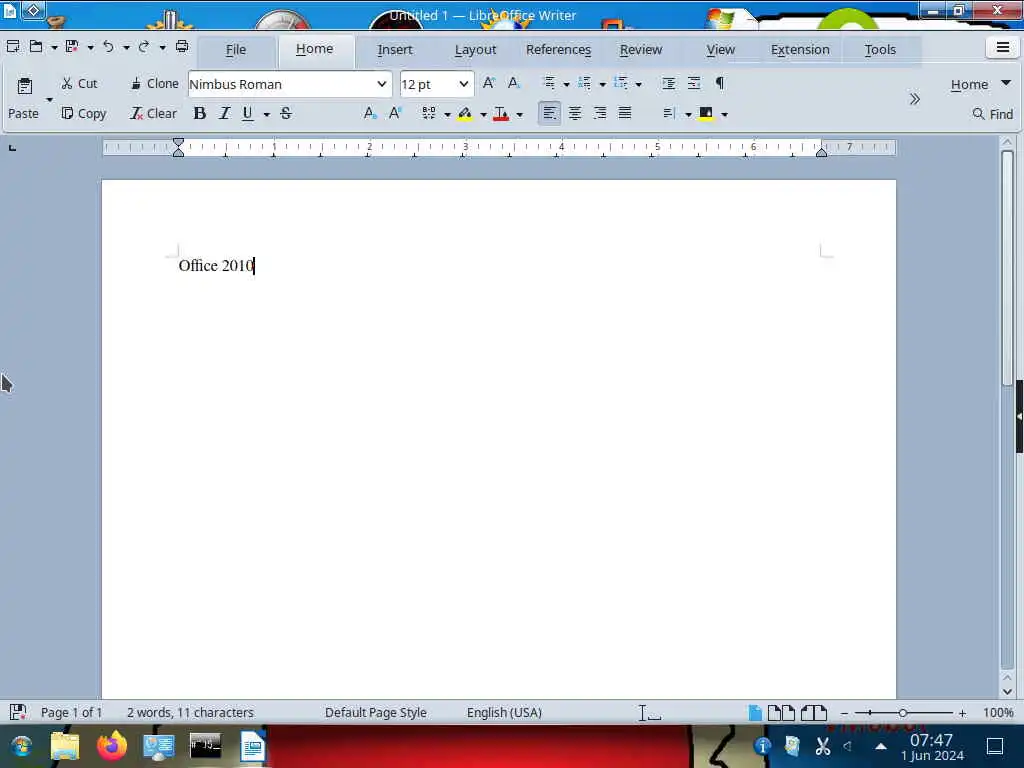This screenshot has height=768, width=1024.
Task: Toggle Underline formatting
Action: pyautogui.click(x=248, y=114)
